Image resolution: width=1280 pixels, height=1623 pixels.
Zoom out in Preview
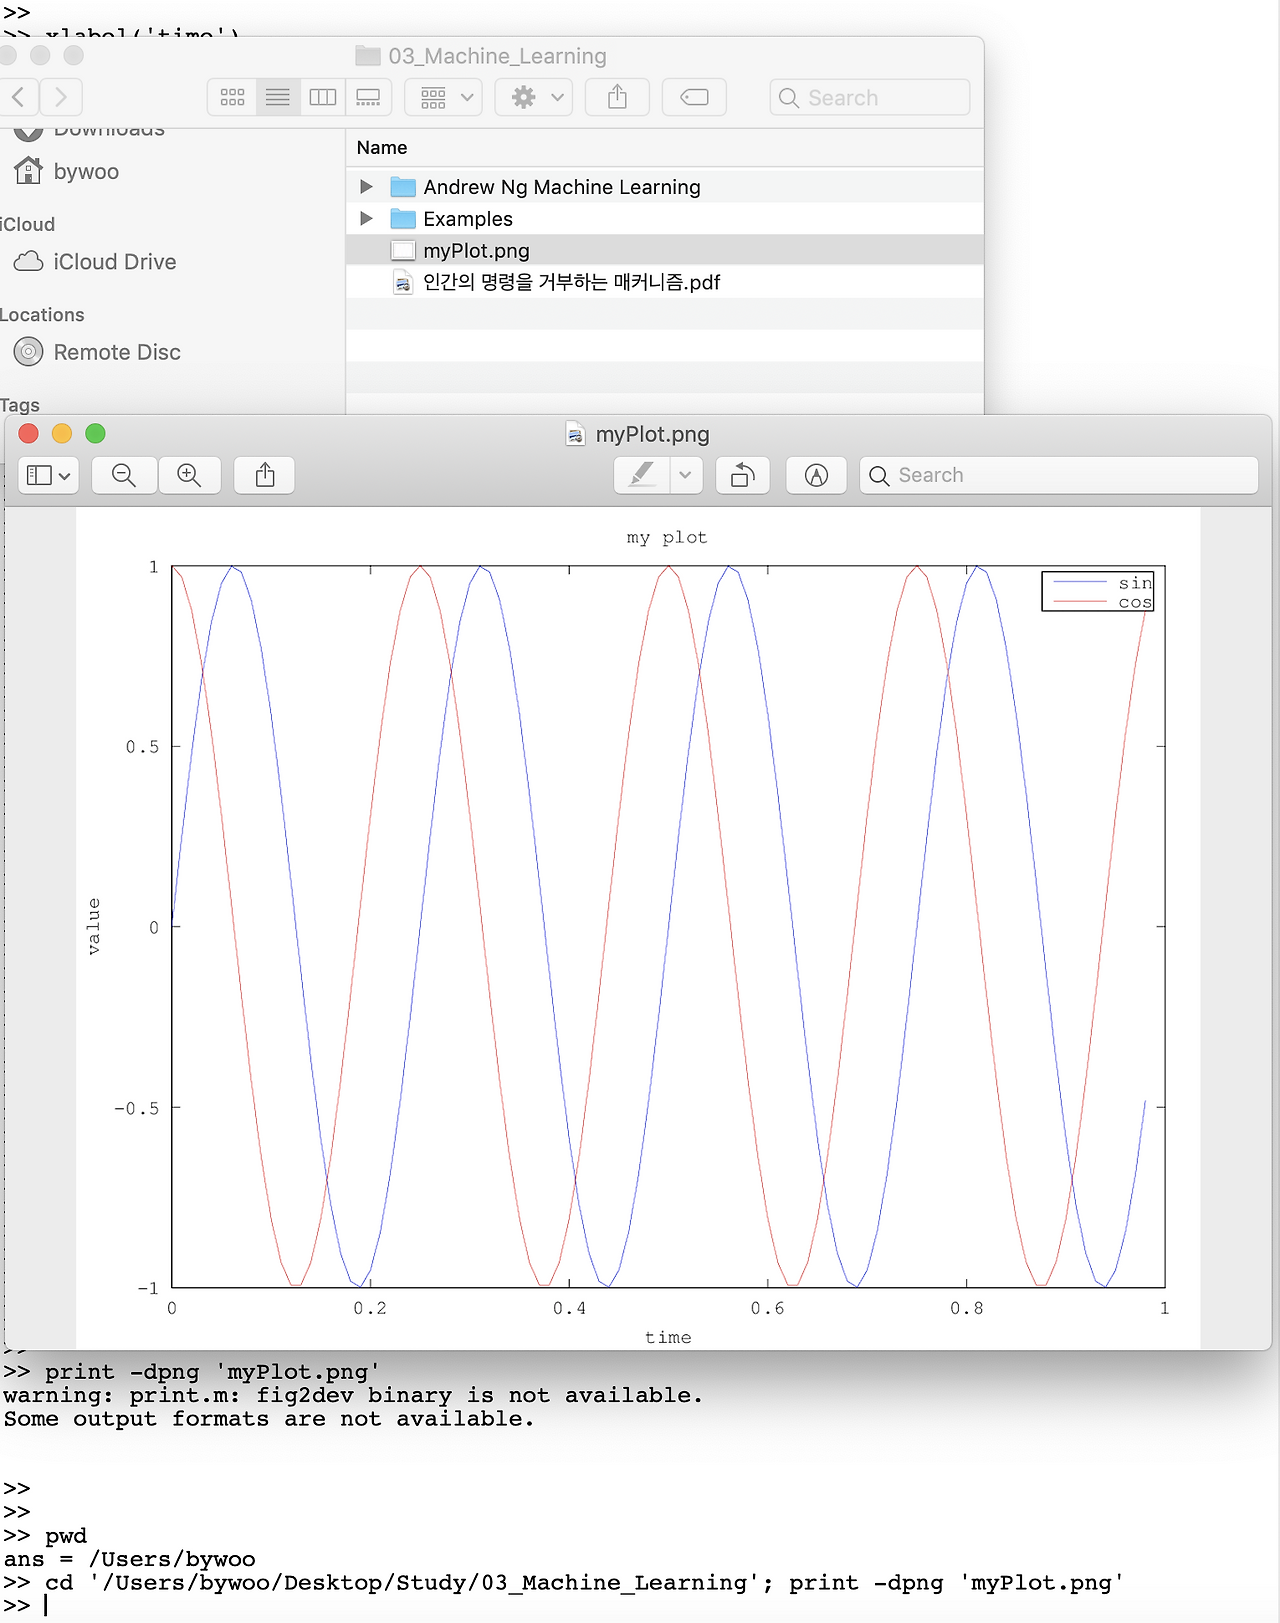pyautogui.click(x=124, y=475)
